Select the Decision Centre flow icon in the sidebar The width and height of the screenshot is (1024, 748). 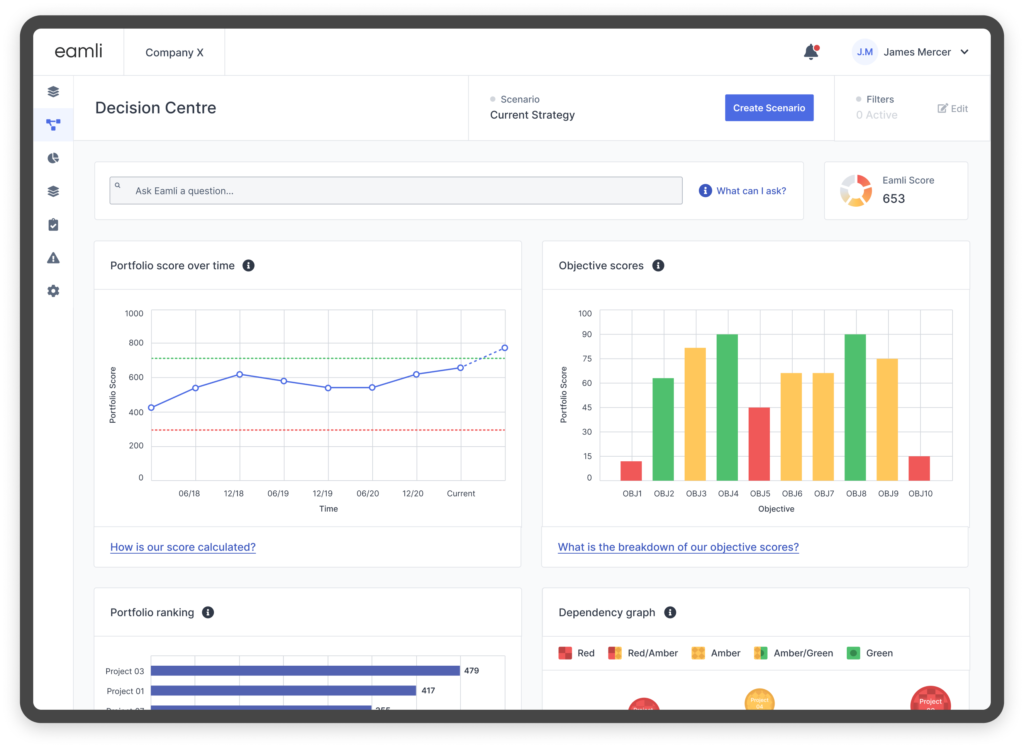tap(53, 125)
